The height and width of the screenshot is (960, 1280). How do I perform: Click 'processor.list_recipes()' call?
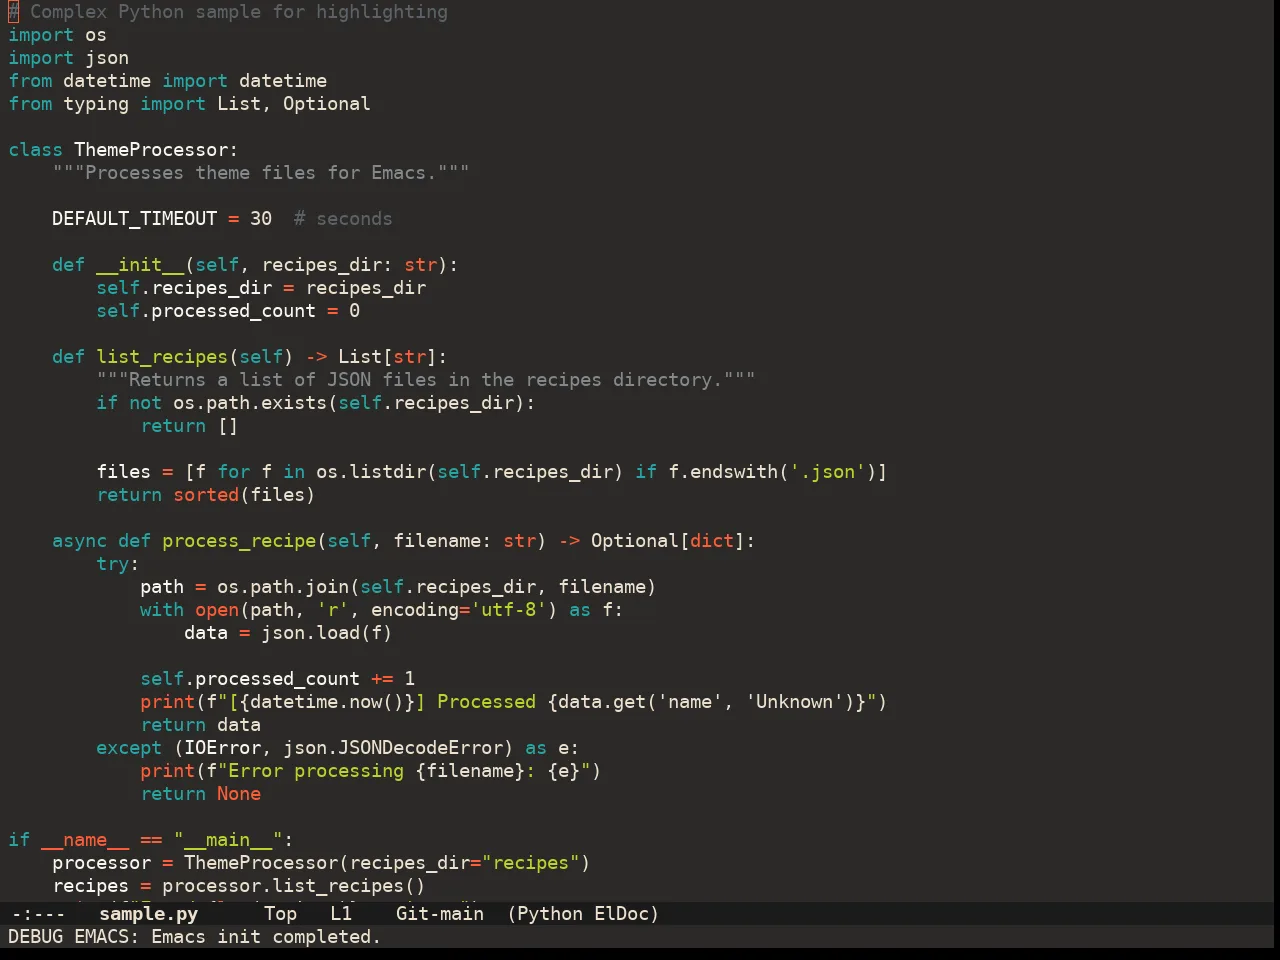(x=293, y=886)
